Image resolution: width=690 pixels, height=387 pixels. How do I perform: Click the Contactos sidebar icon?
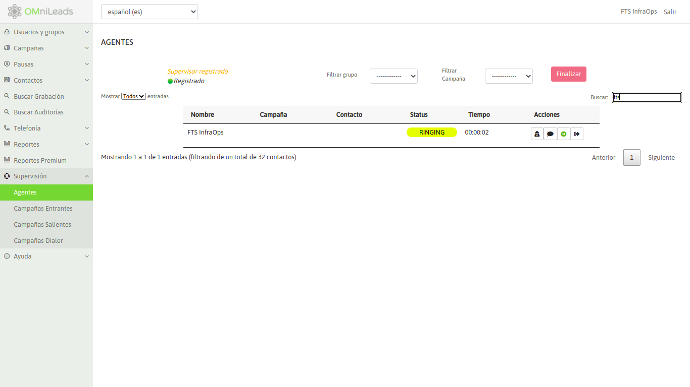[7, 80]
